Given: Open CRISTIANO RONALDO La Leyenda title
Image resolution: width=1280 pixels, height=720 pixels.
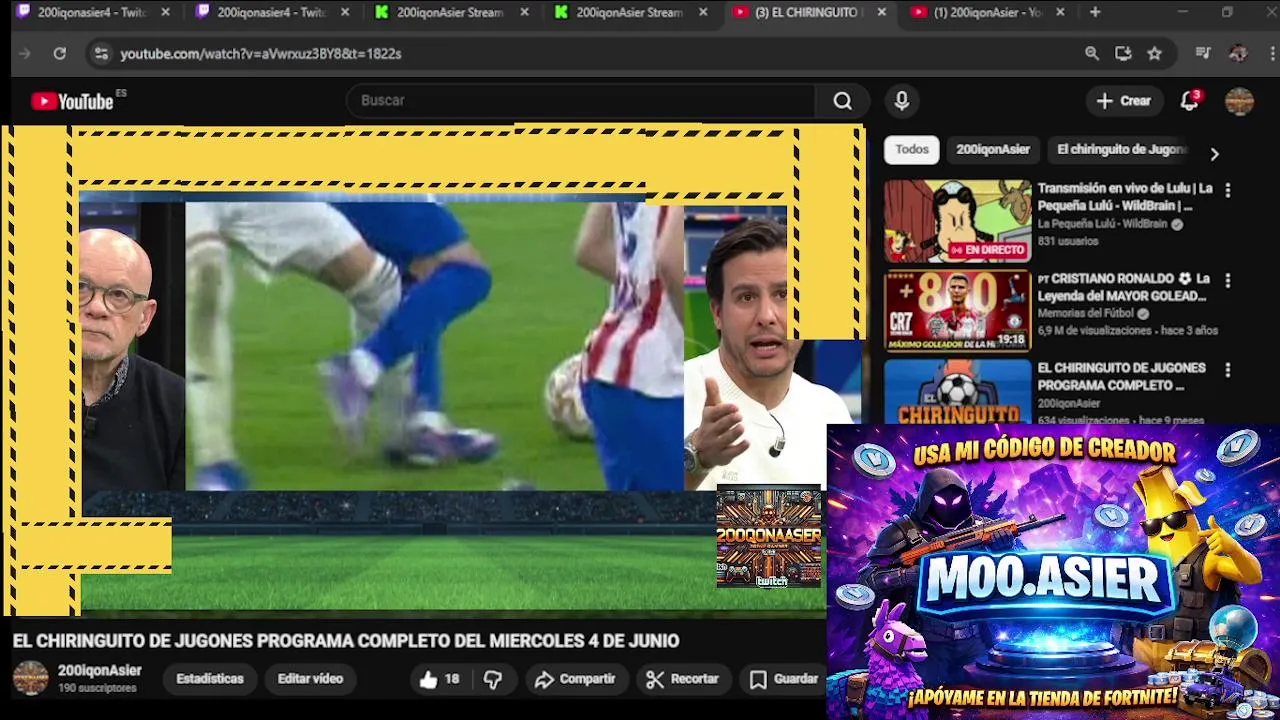Looking at the screenshot, I should (x=1123, y=287).
